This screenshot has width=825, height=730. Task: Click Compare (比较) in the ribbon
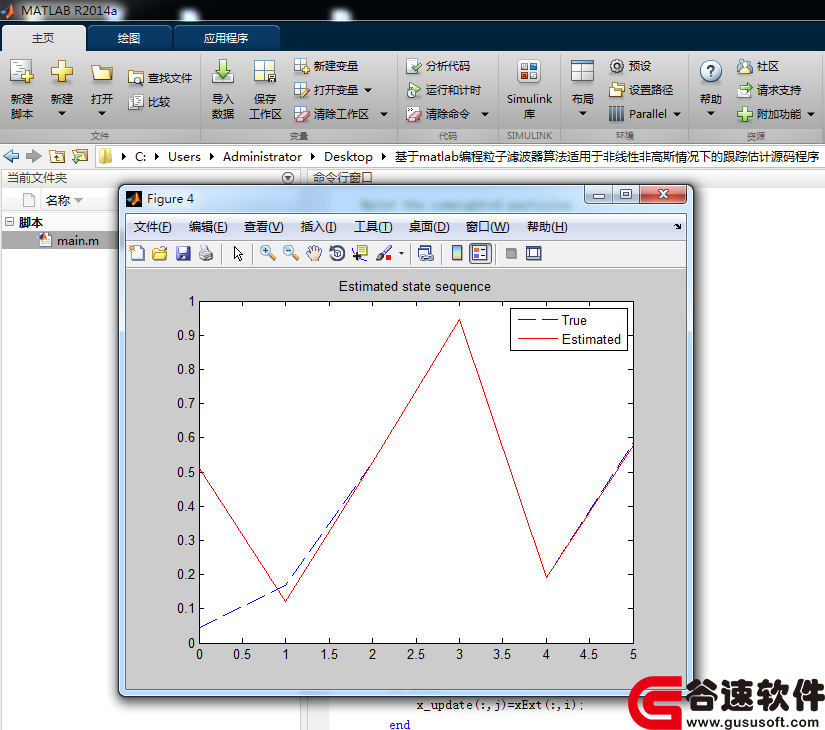tap(149, 102)
